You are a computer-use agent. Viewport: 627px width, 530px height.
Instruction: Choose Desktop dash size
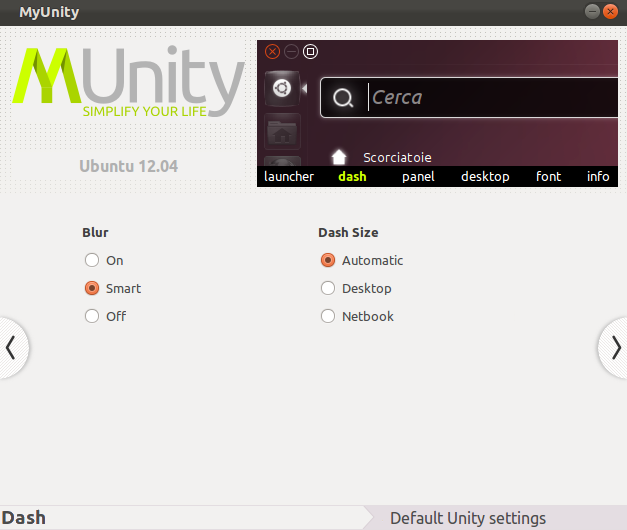pyautogui.click(x=328, y=288)
